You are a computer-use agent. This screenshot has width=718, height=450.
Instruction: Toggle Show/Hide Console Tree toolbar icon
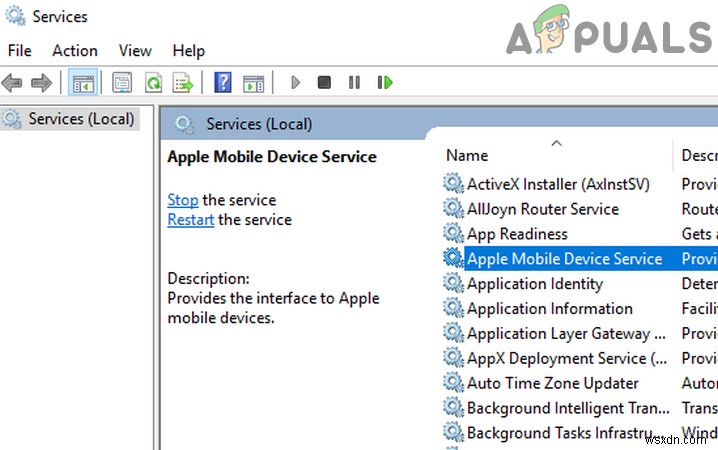point(83,83)
